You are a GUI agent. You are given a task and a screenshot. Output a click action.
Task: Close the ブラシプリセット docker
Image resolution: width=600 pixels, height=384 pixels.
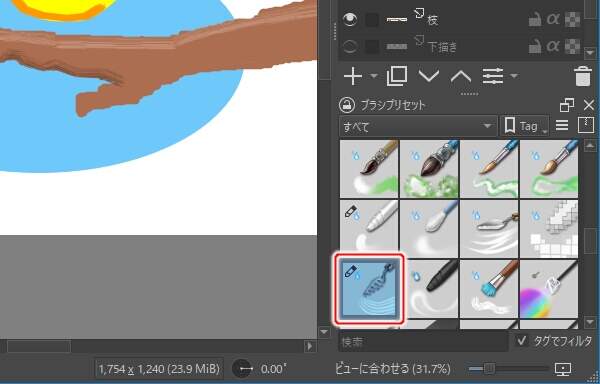pyautogui.click(x=589, y=105)
